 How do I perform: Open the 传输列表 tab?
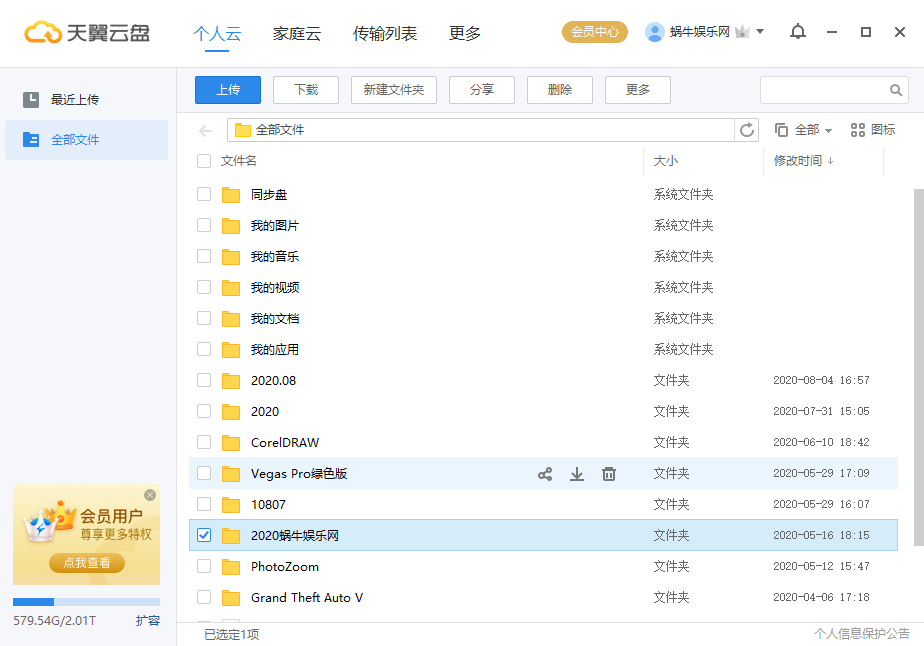(385, 32)
